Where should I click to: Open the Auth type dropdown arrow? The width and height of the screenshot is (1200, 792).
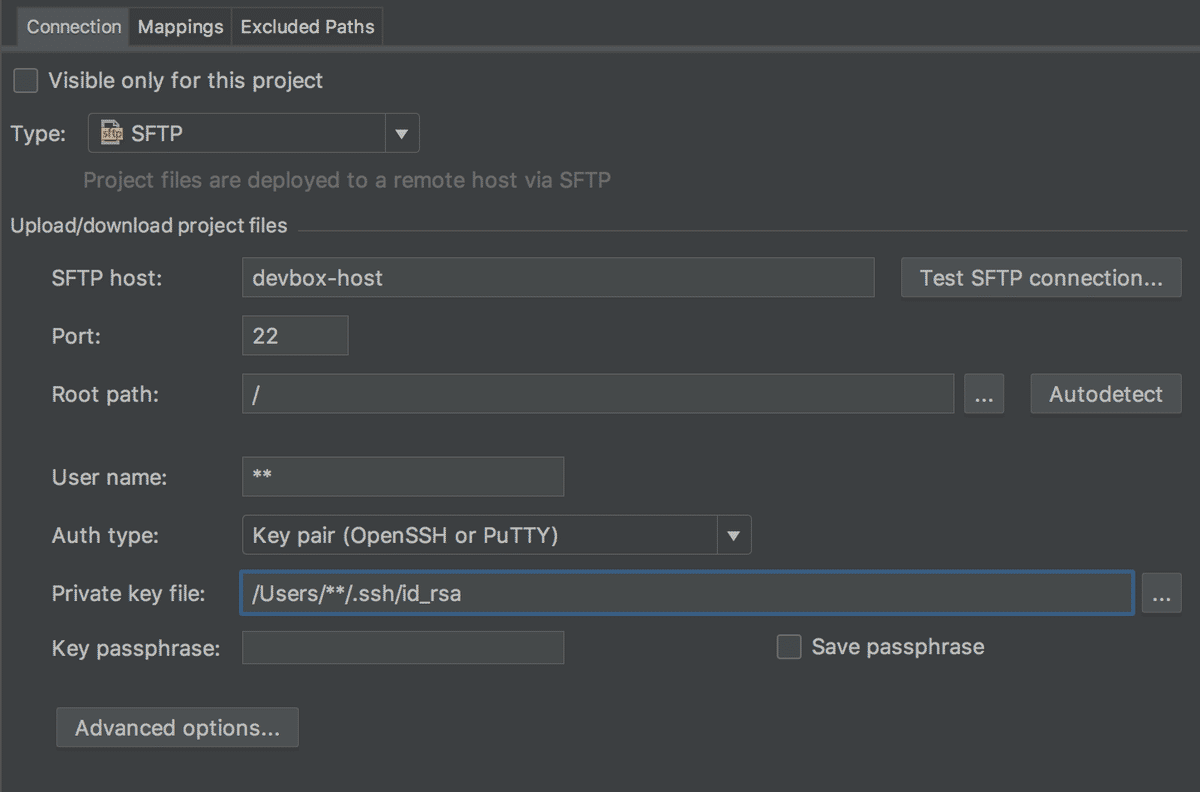click(x=733, y=536)
